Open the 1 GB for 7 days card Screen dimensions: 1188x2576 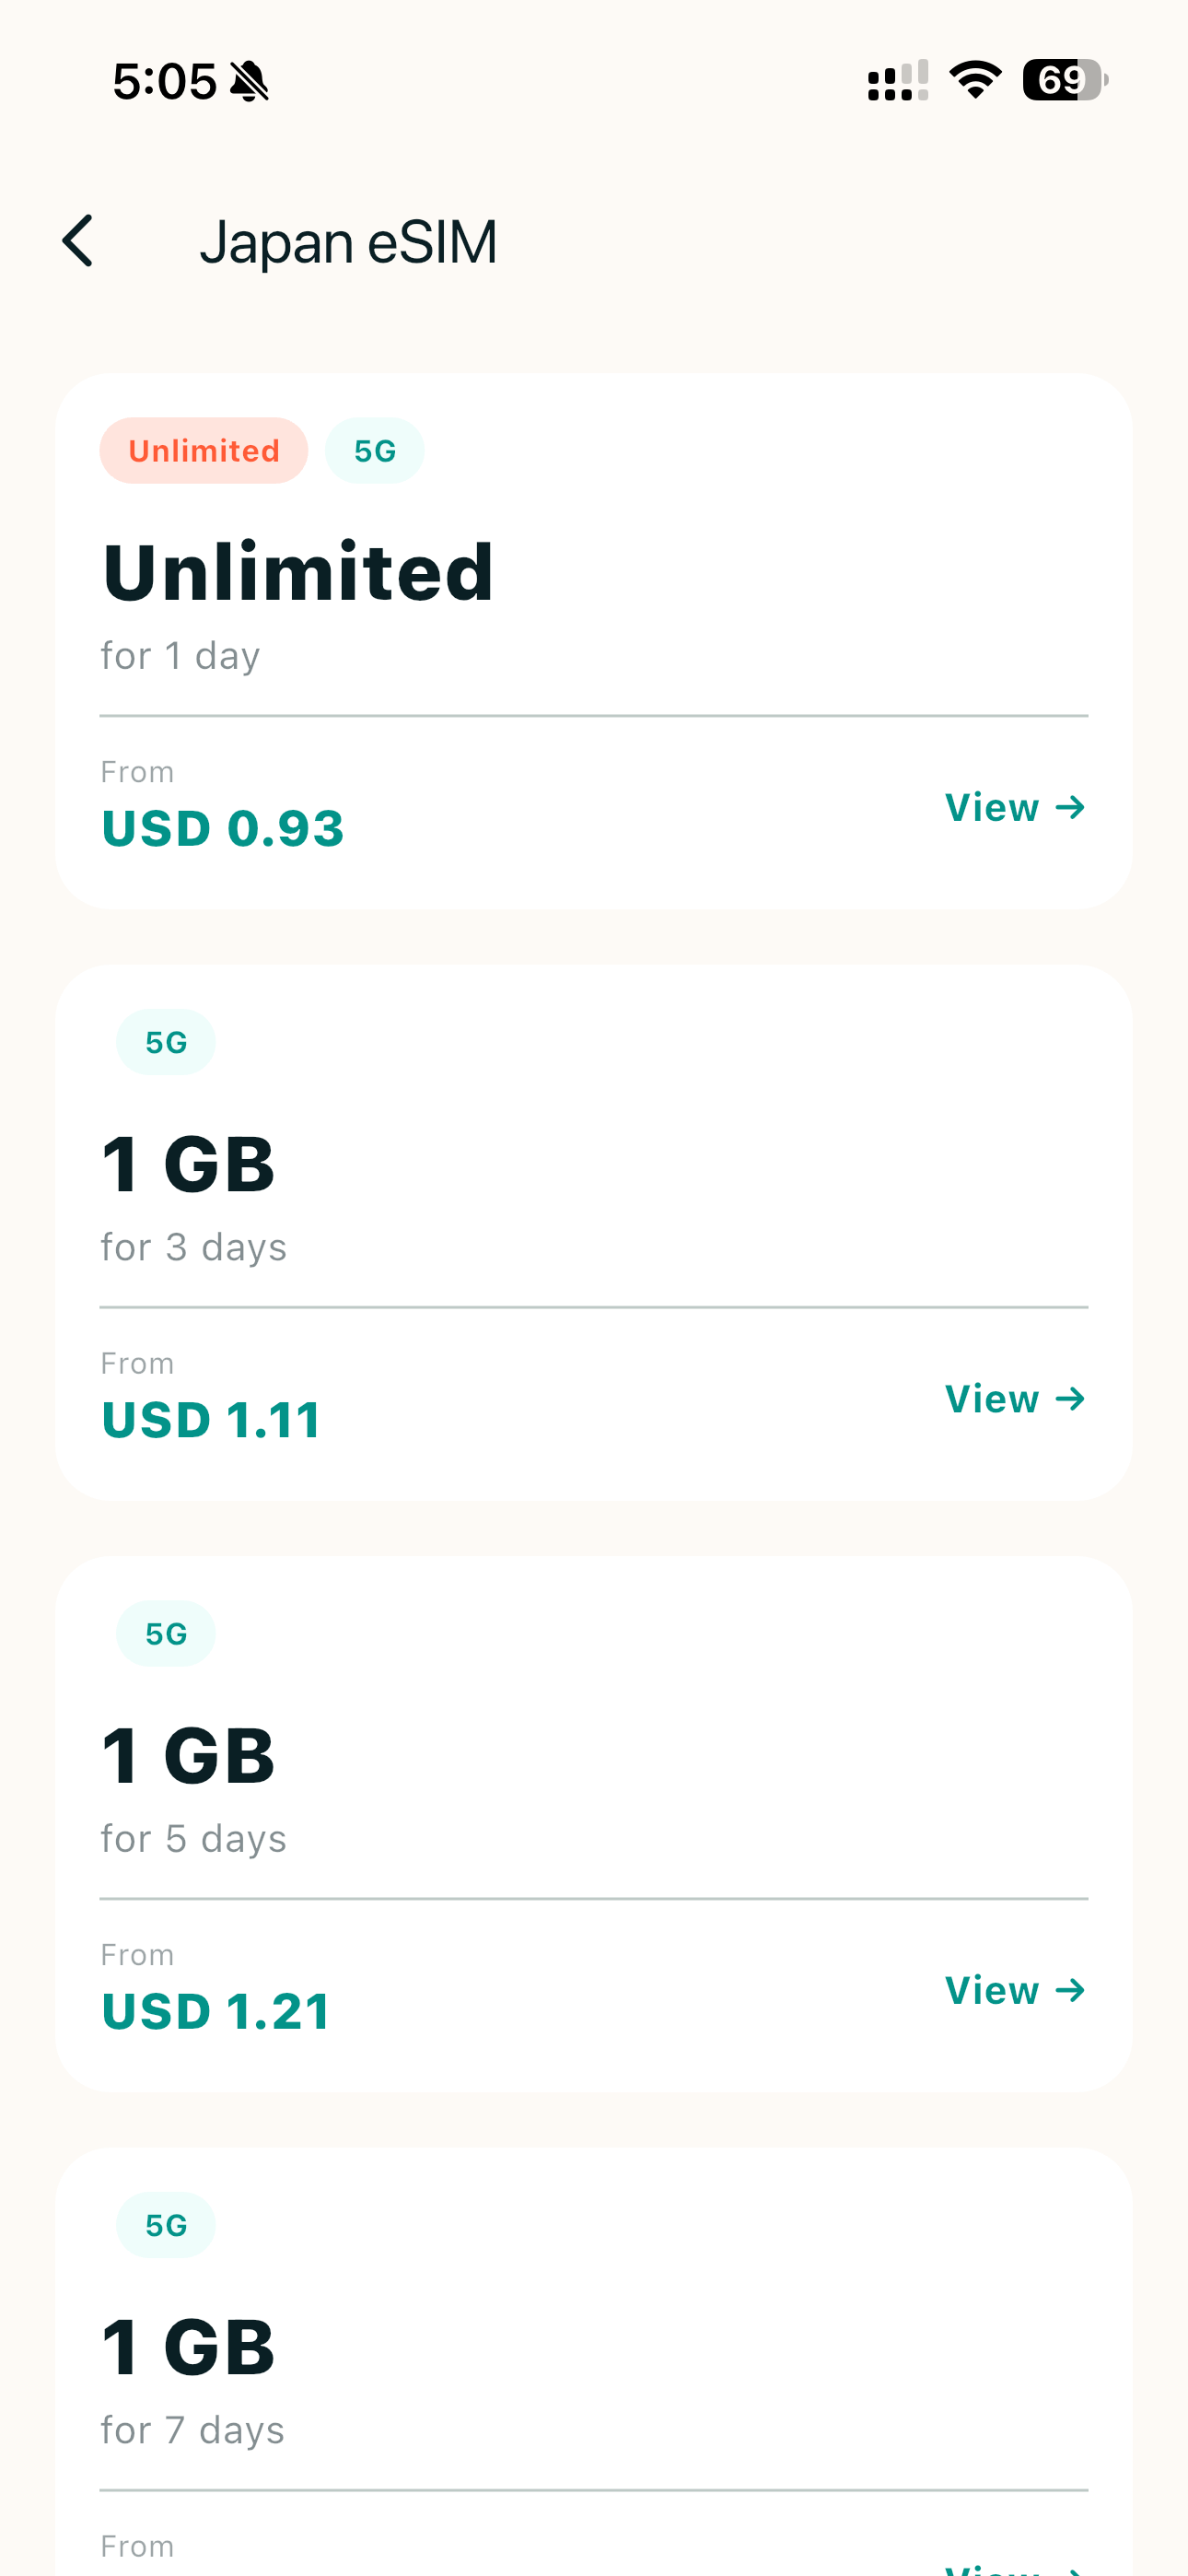pos(594,2362)
